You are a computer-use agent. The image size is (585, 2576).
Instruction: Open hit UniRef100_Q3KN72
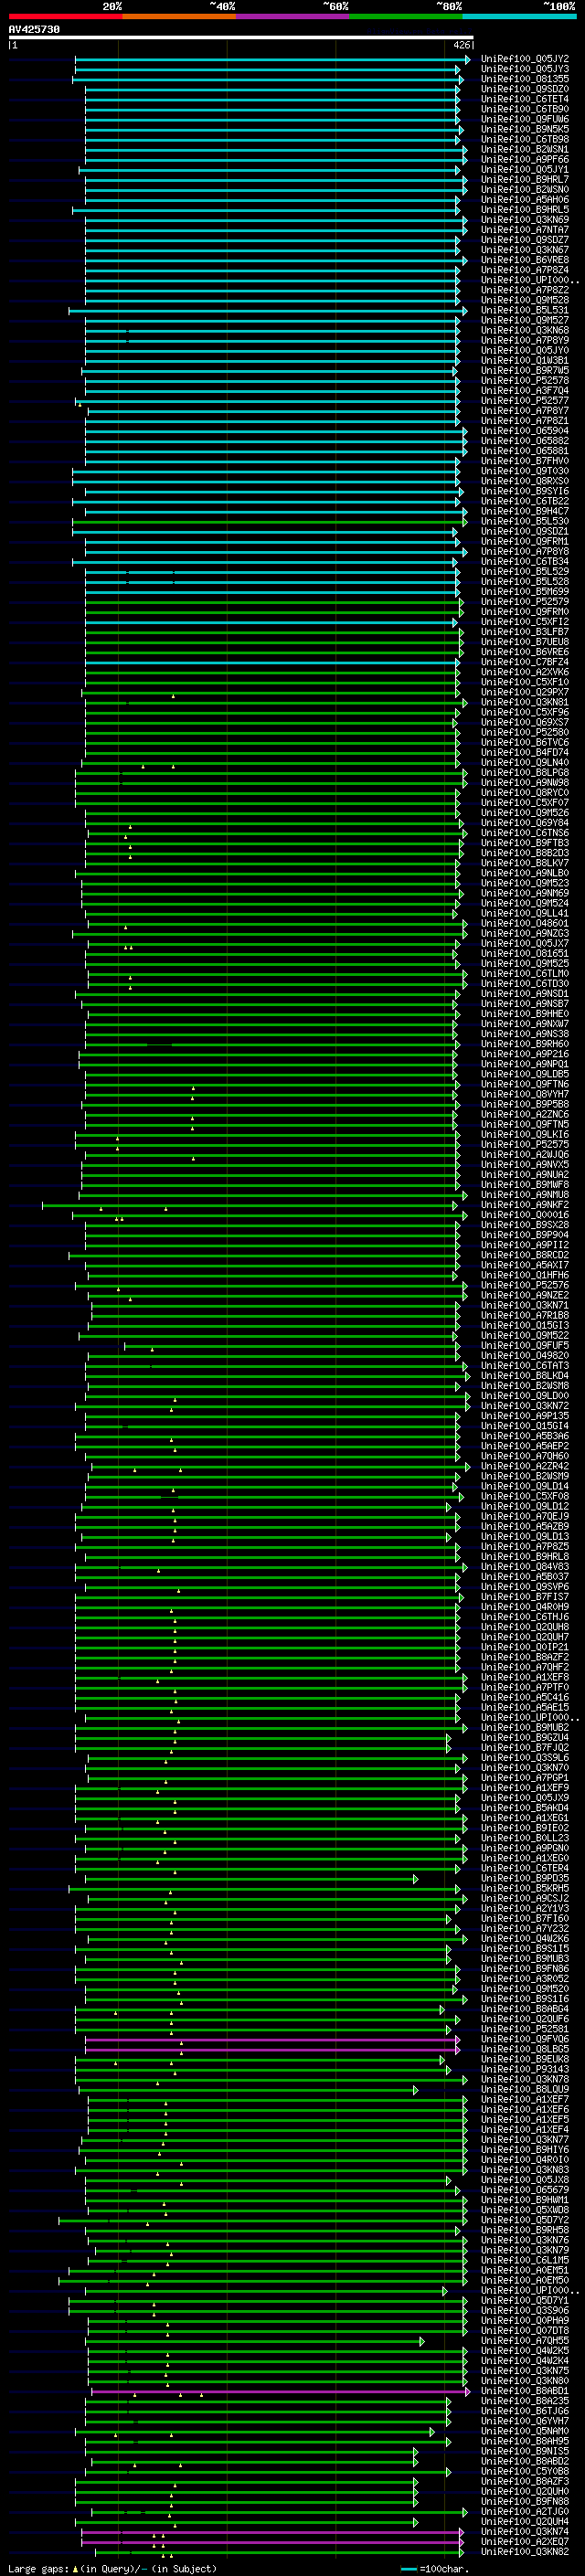(524, 1406)
